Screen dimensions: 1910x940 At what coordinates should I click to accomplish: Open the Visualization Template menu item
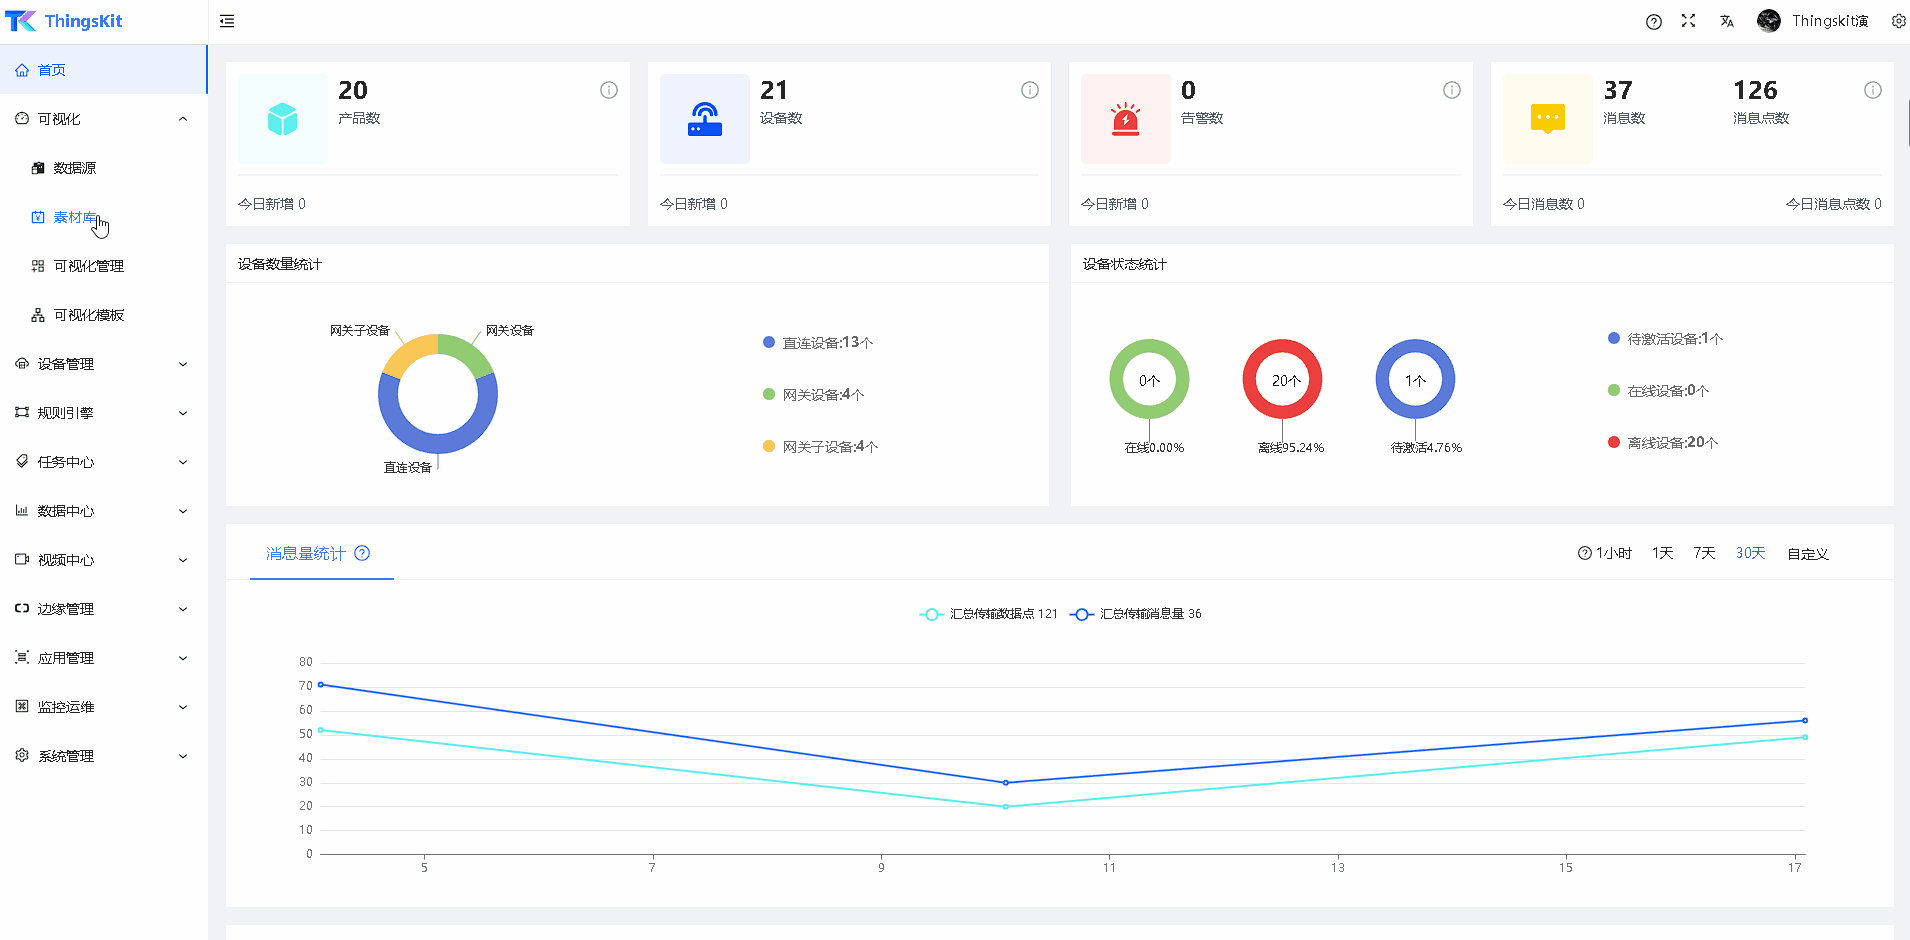click(x=89, y=315)
